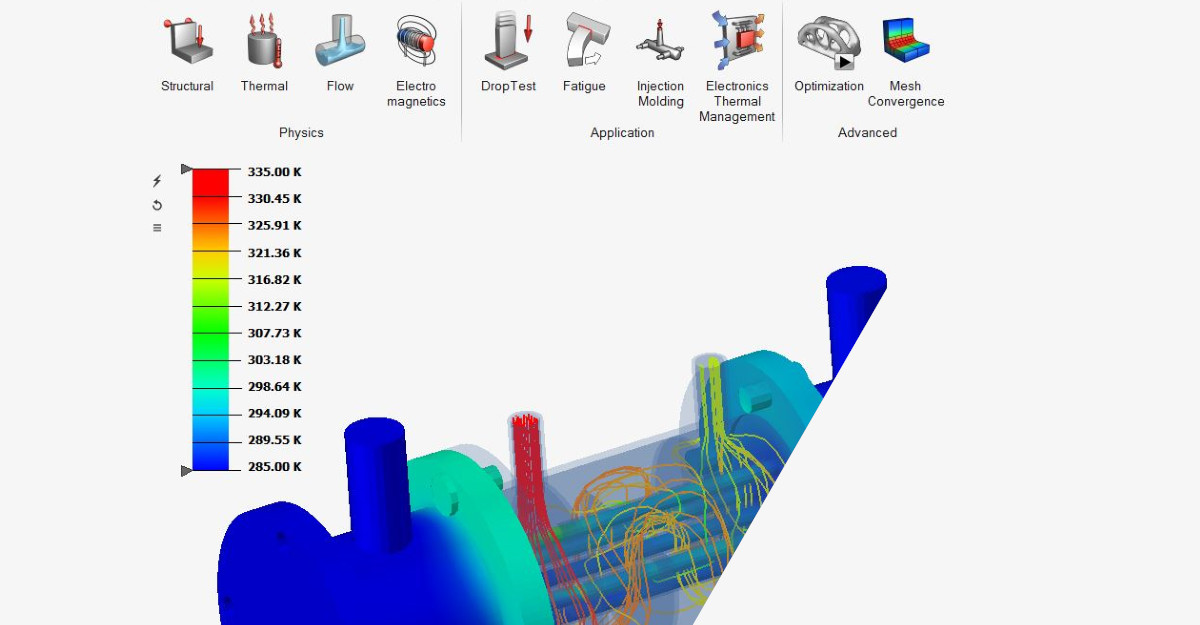Click the Application ribbon group label
Image resolution: width=1200 pixels, height=625 pixels.
[x=622, y=132]
